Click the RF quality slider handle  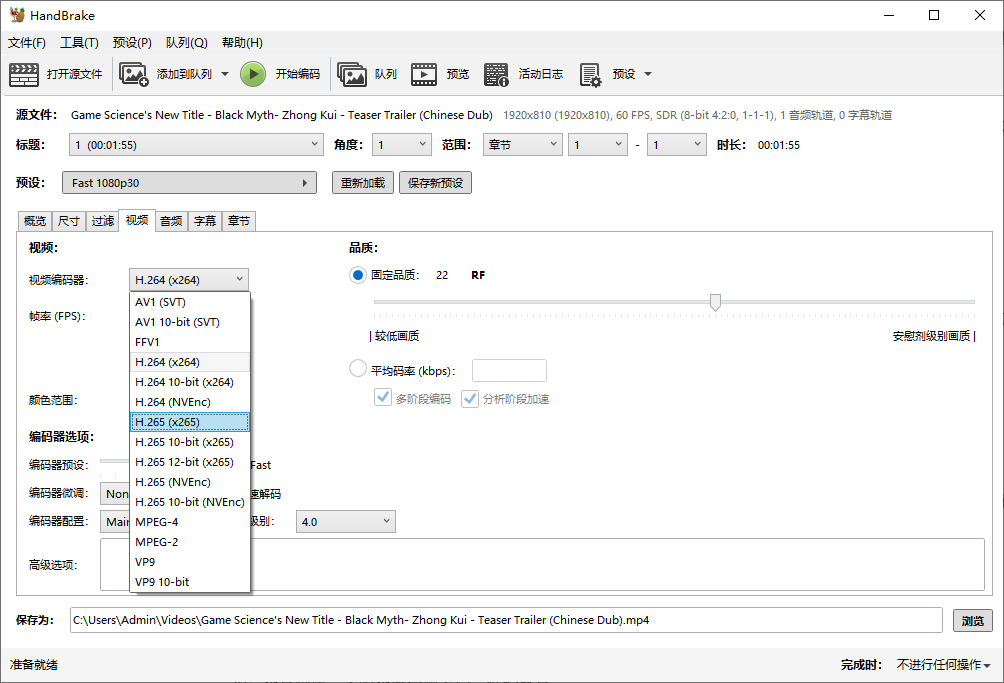coord(715,302)
